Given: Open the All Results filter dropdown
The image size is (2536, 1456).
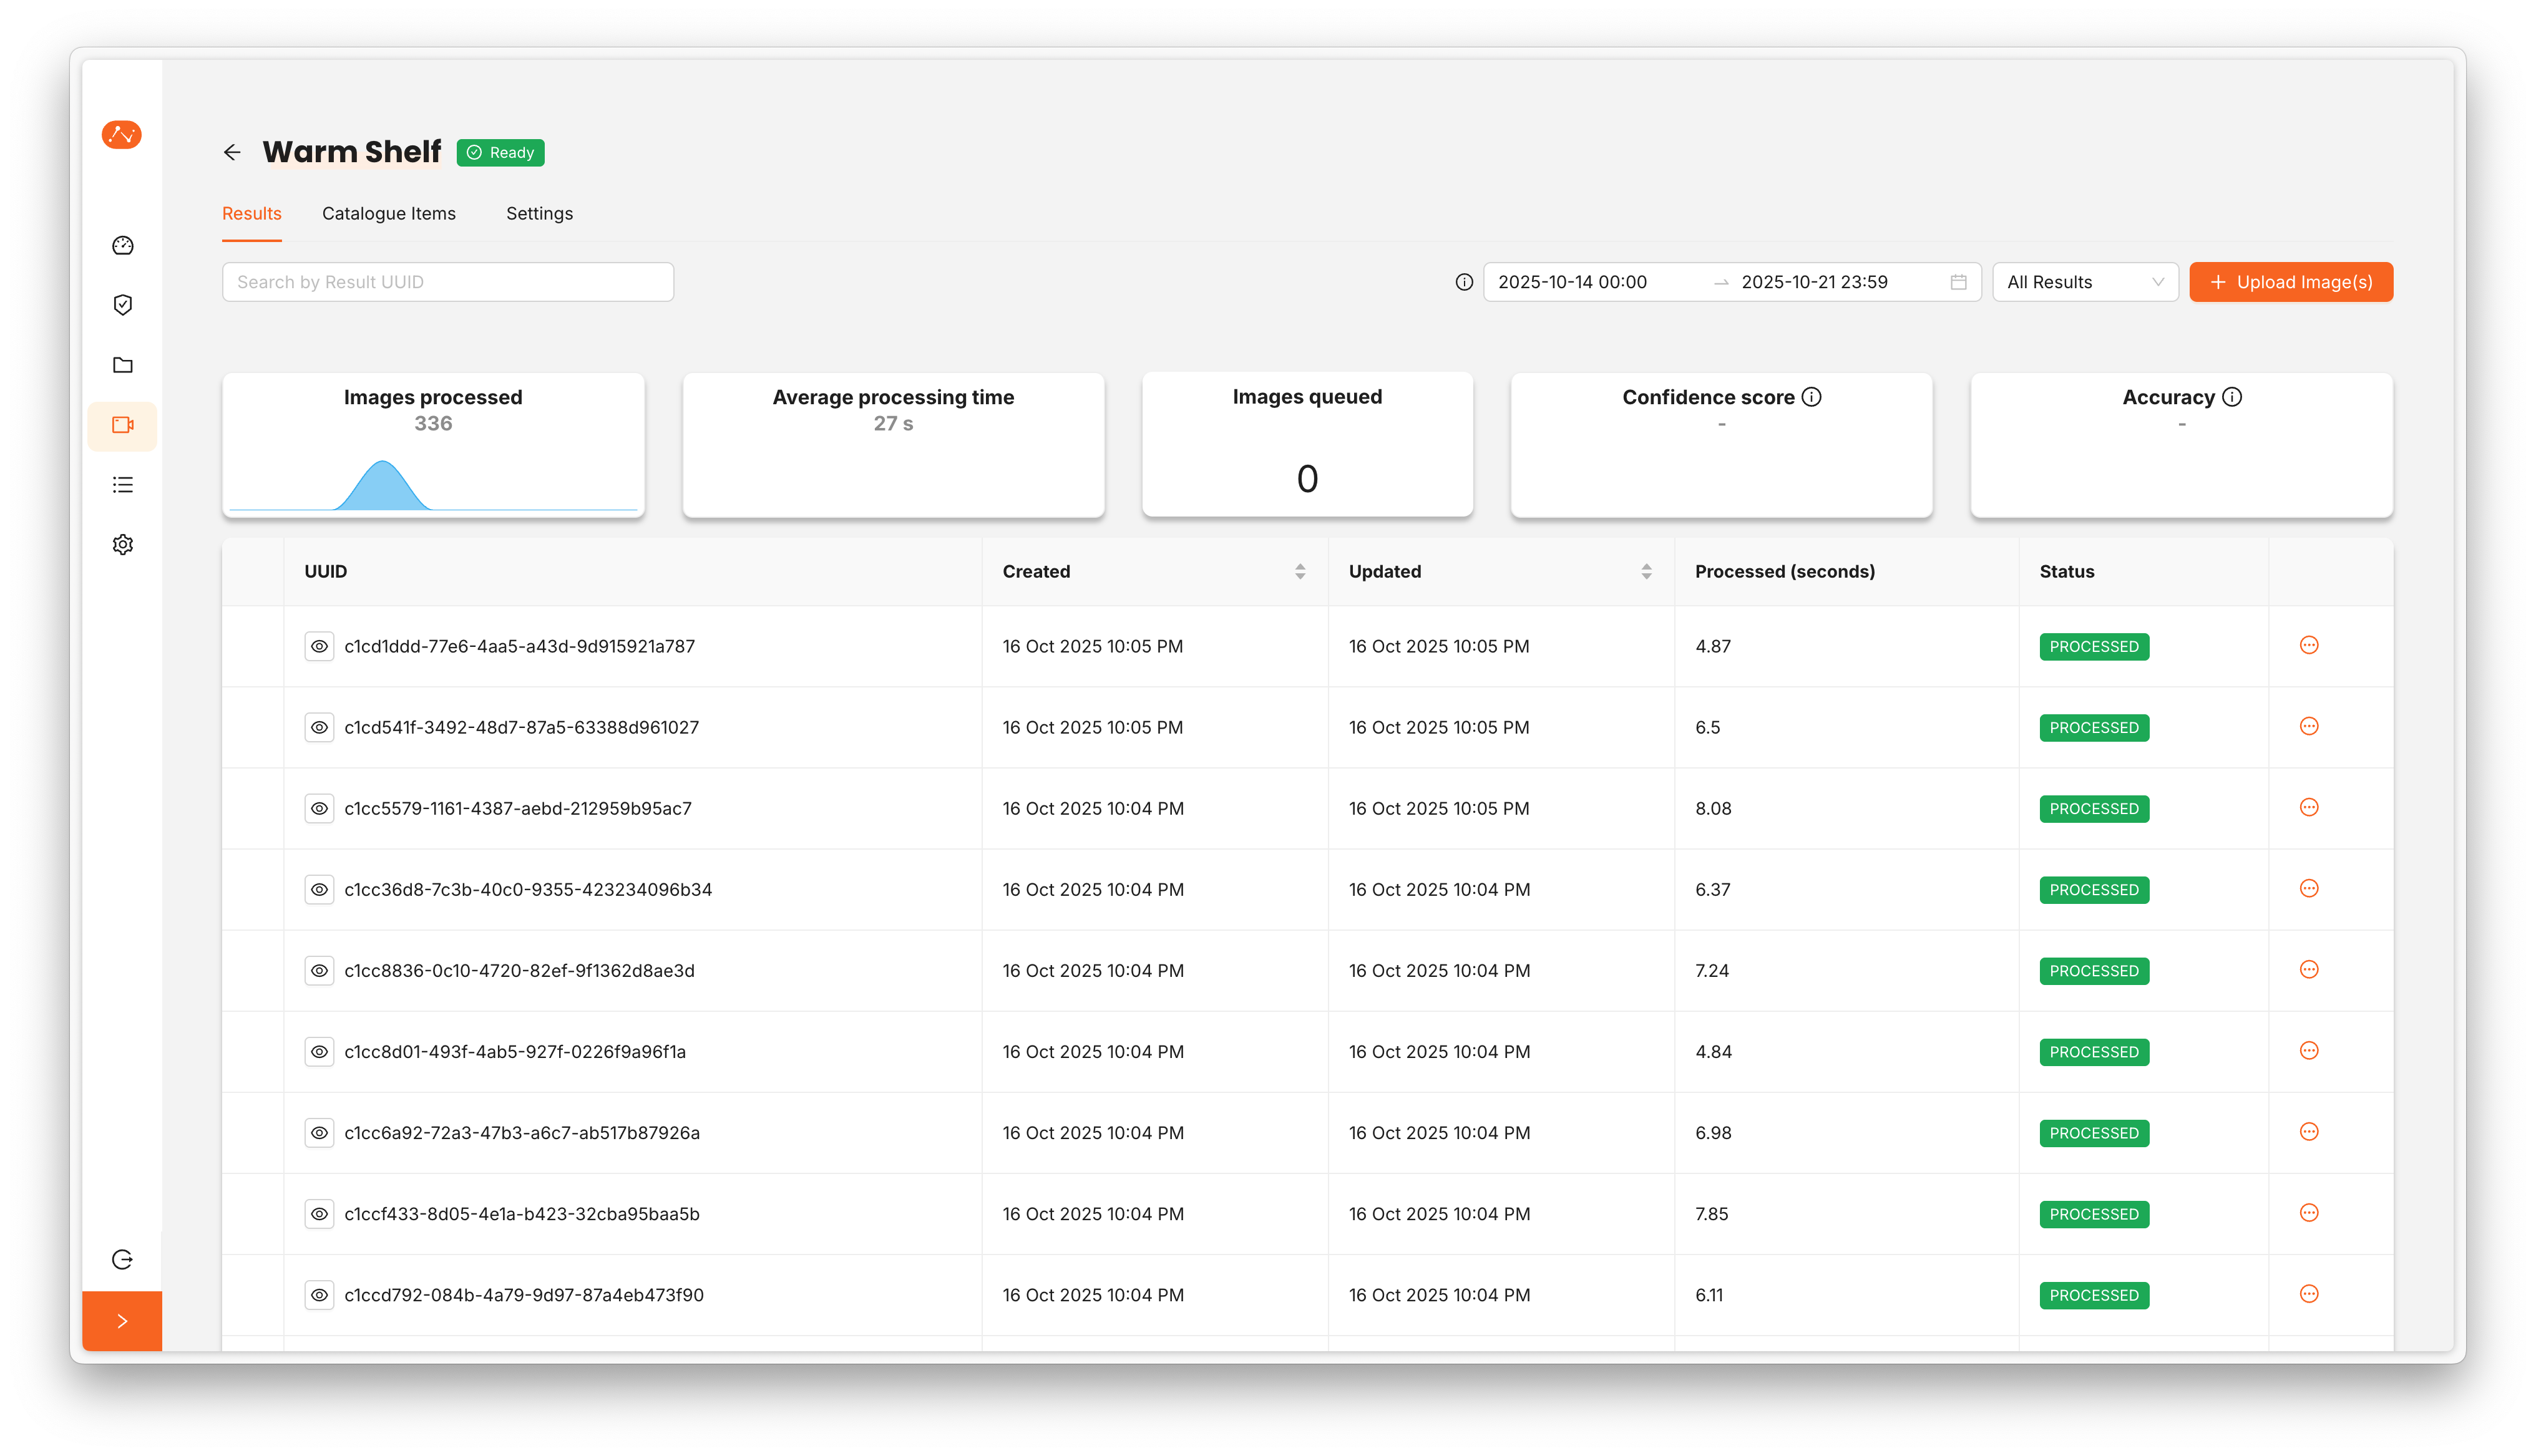Looking at the screenshot, I should pos(2085,282).
